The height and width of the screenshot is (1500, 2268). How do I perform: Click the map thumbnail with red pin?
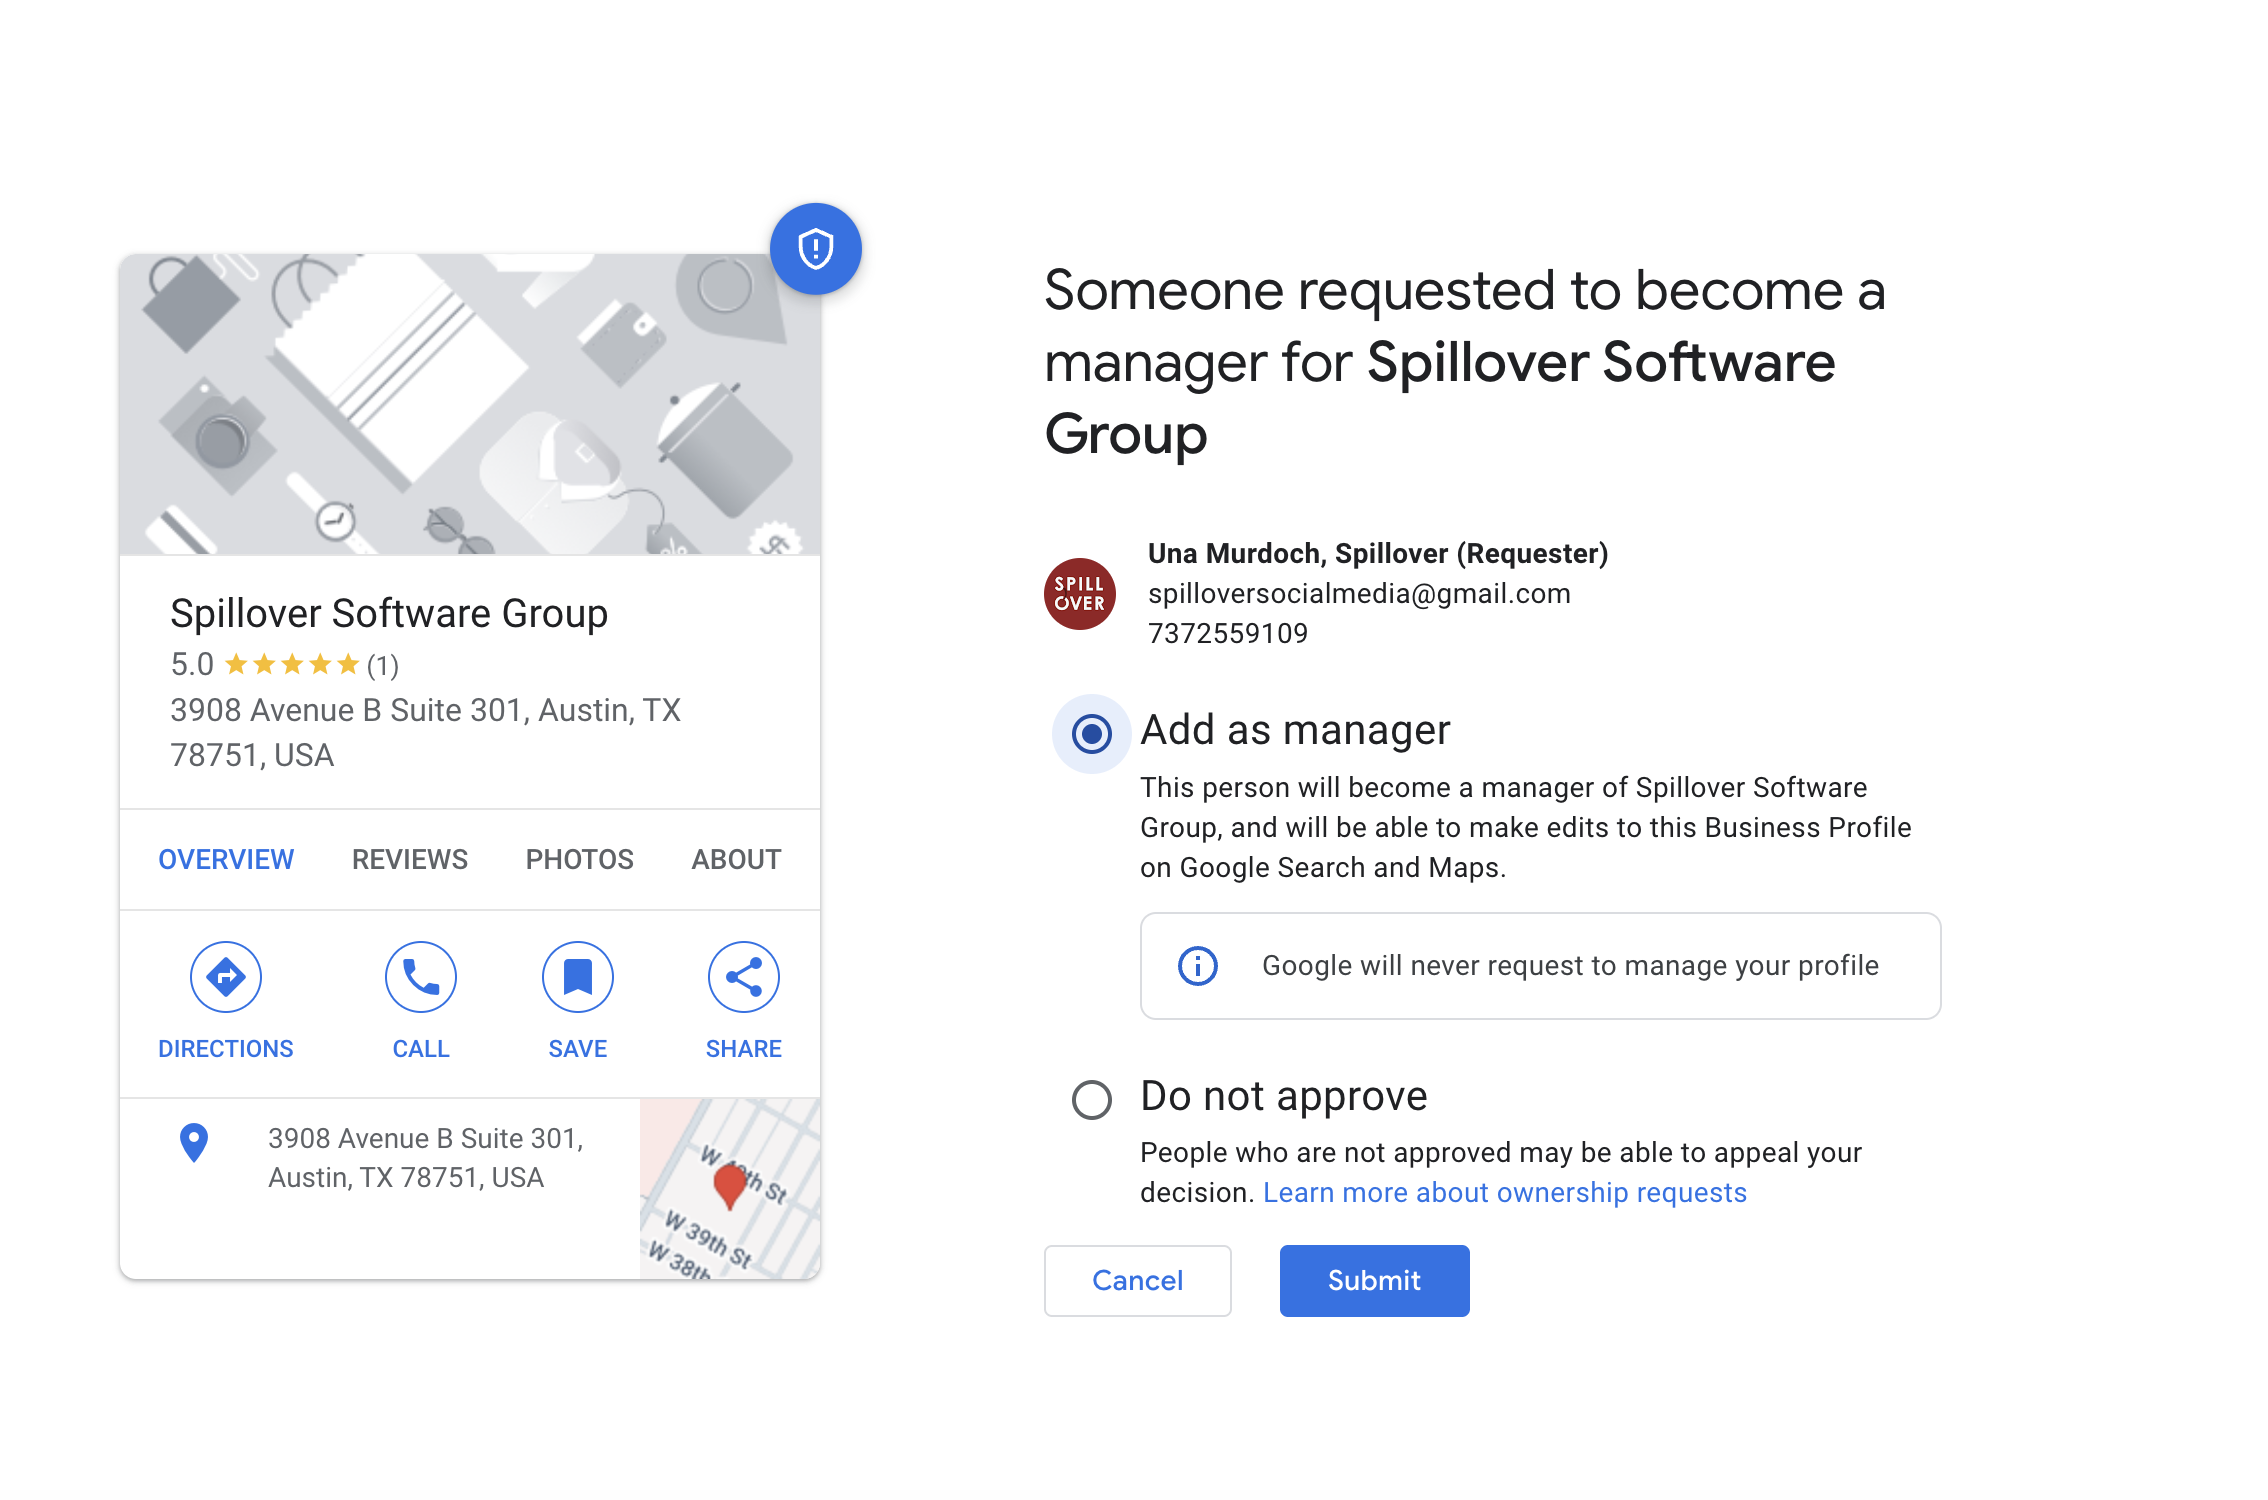730,1189
